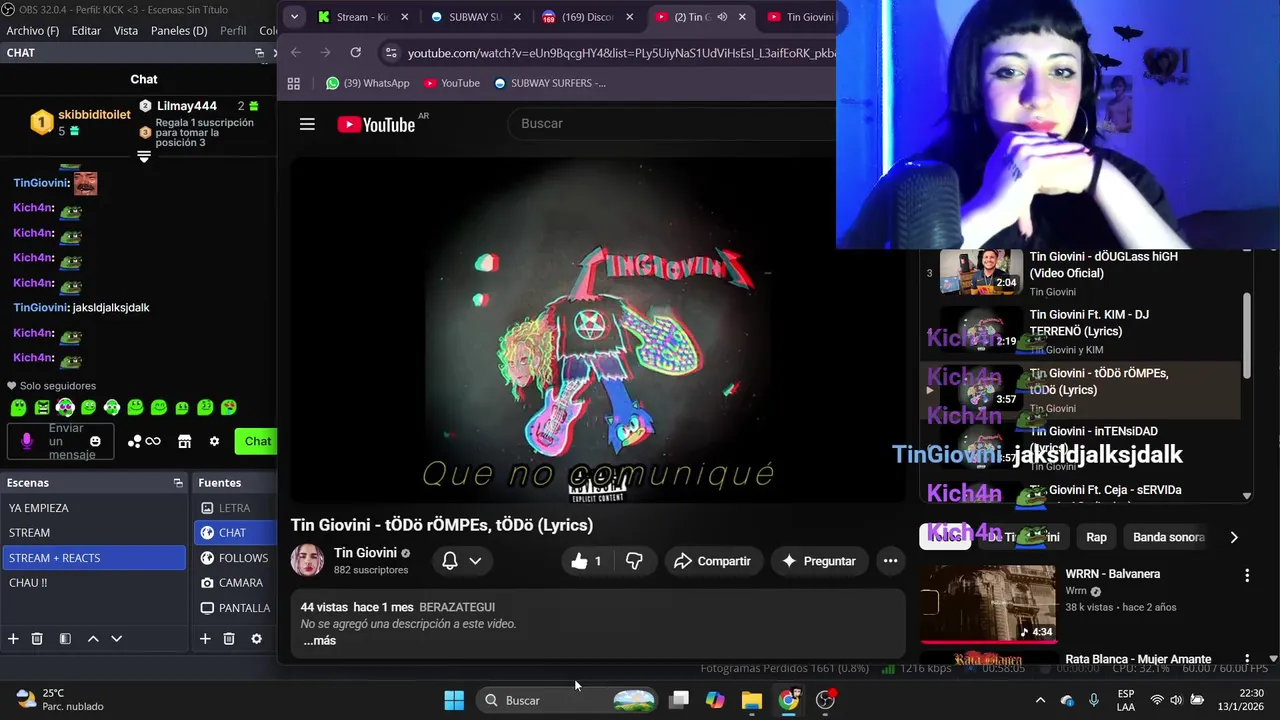Open YouTube hamburger guide menu

coord(307,124)
